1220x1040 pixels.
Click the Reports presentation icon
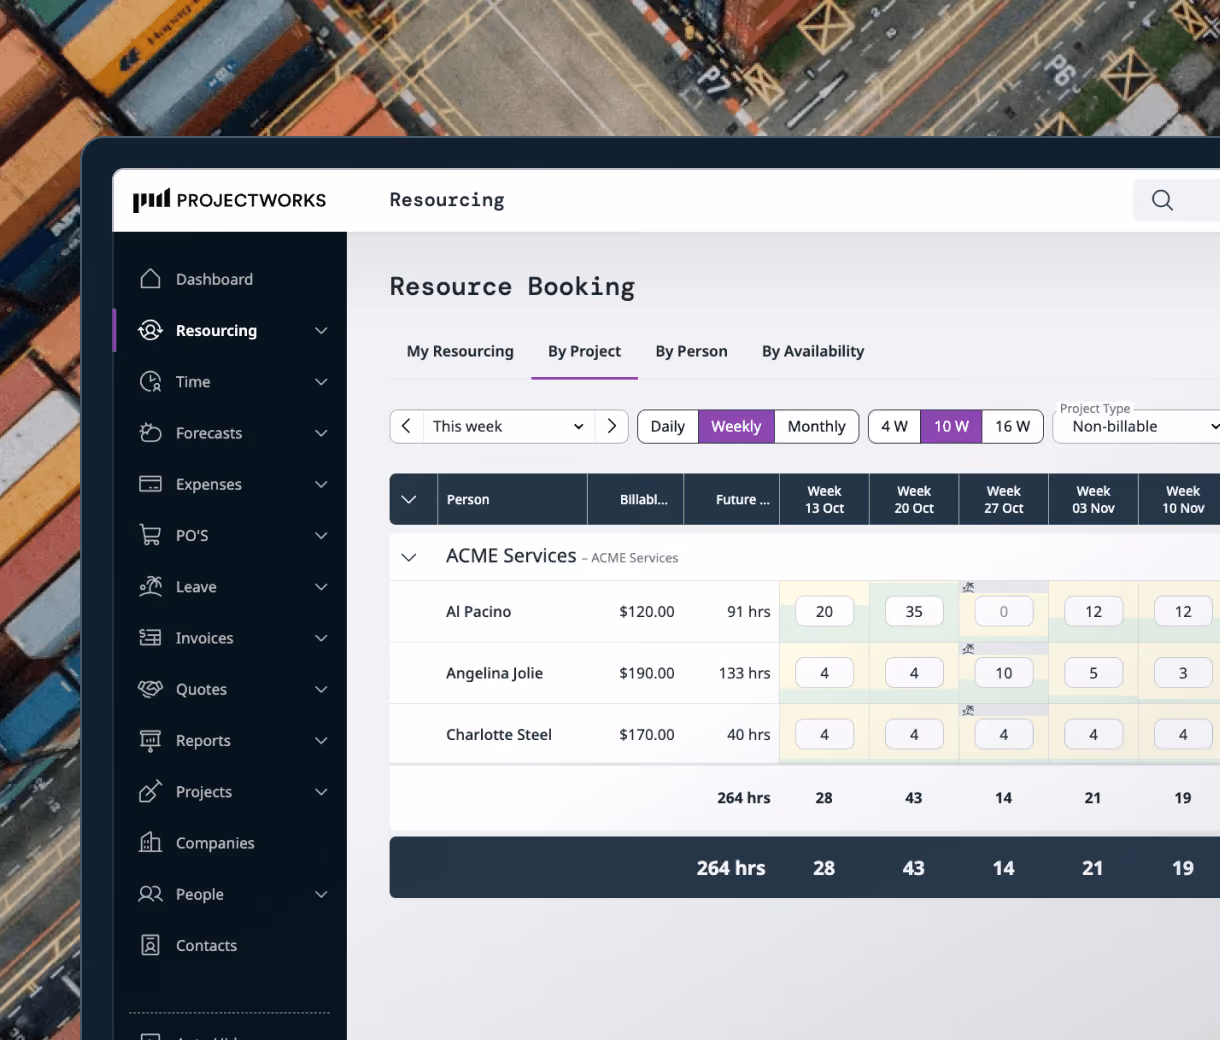150,740
